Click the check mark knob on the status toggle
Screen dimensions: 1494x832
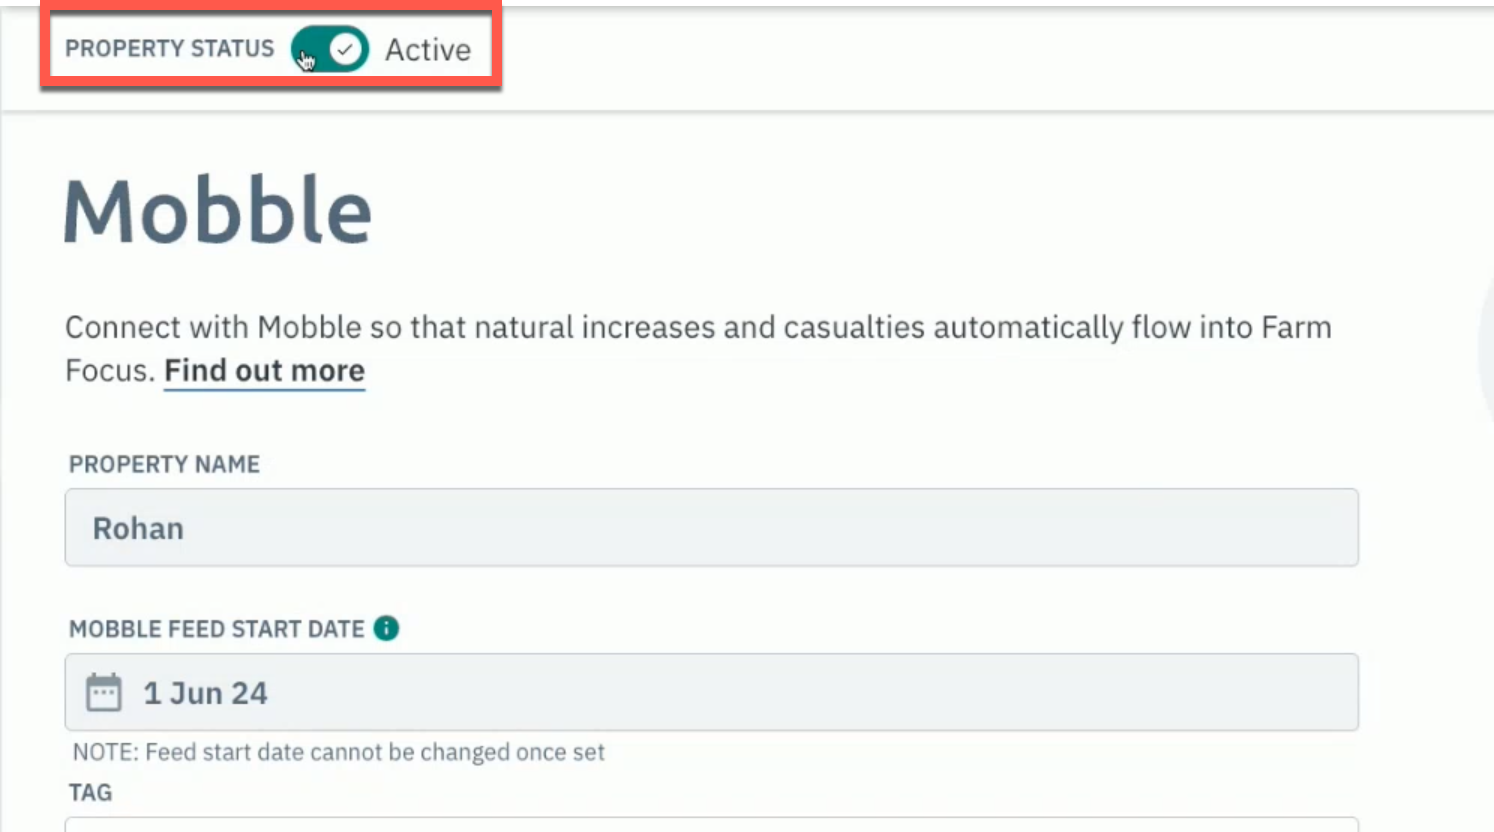pyautogui.click(x=346, y=49)
